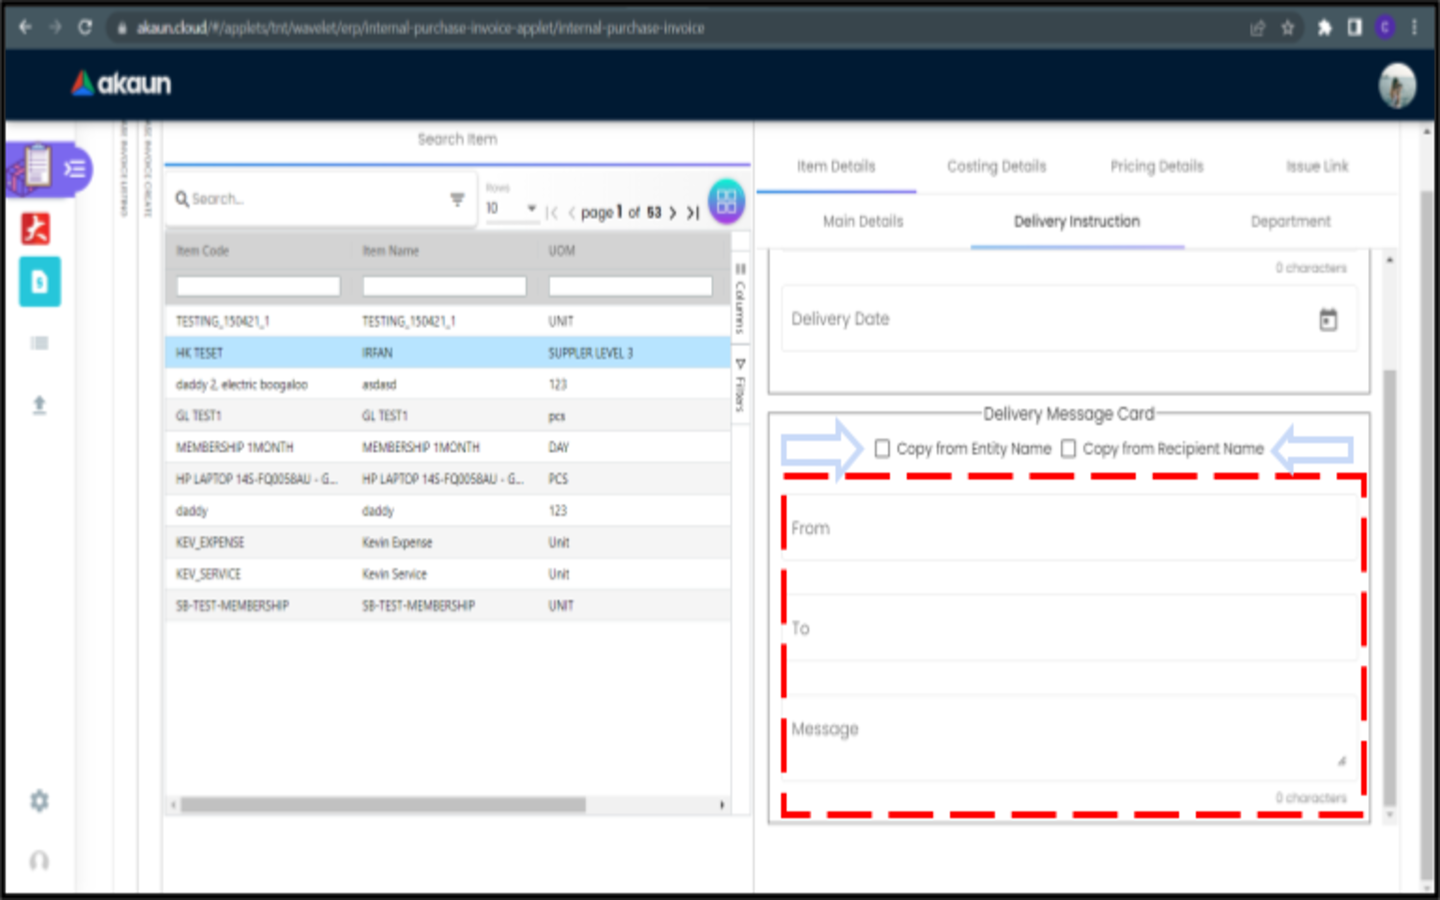The image size is (1440, 900).
Task: Click the Delivery Date field
Action: point(1068,319)
